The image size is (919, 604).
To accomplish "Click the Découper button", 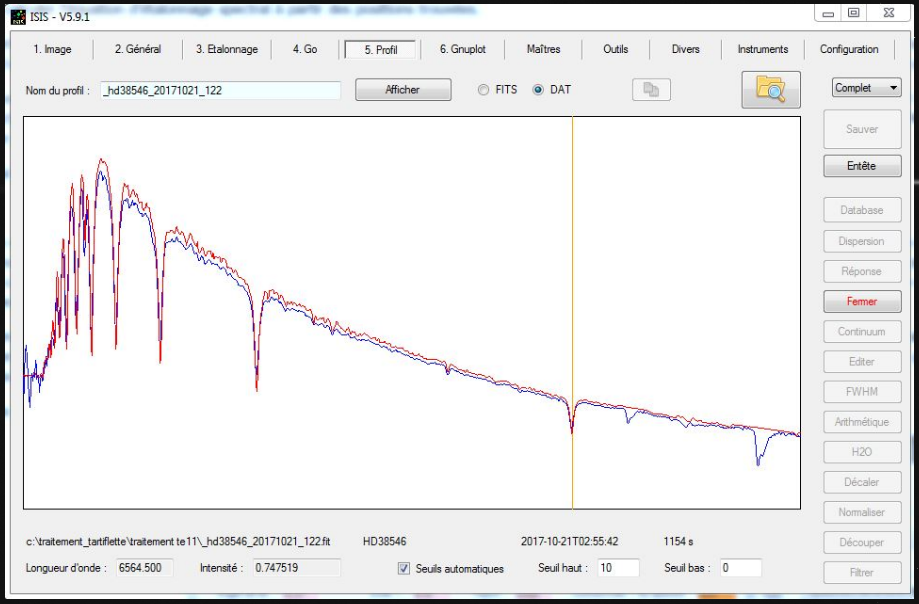I will 862,542.
